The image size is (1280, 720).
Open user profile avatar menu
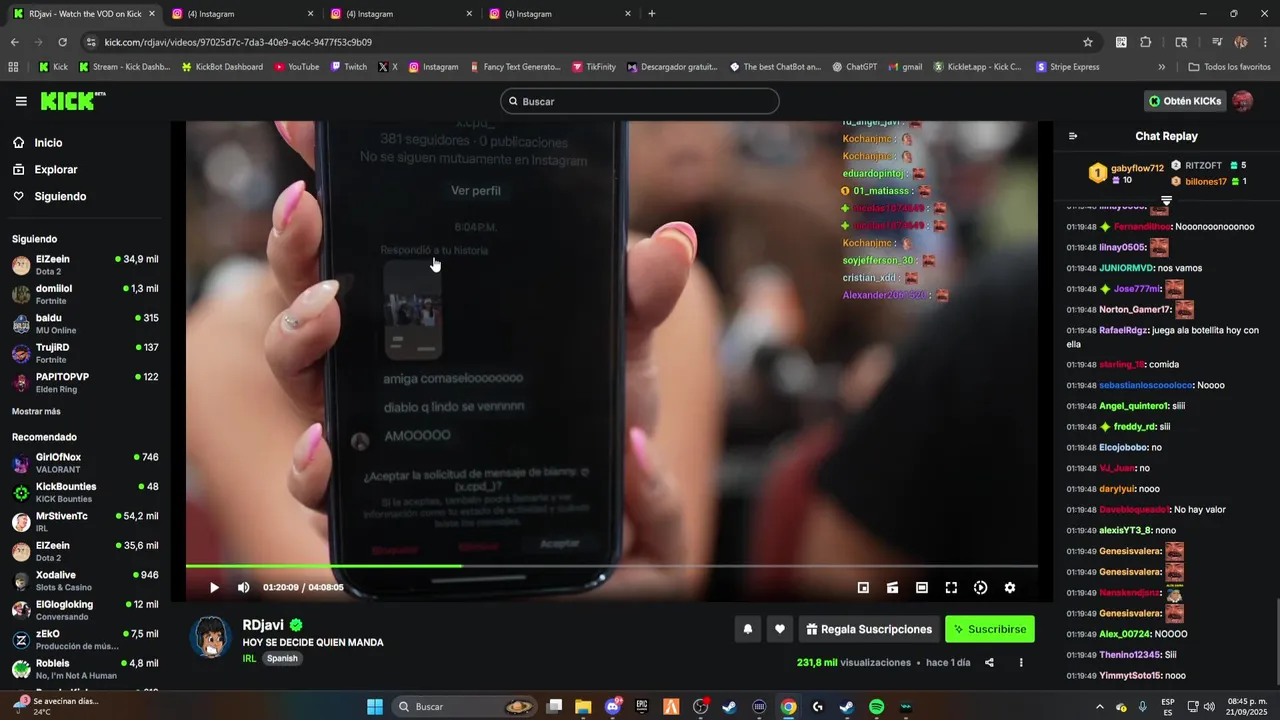pyautogui.click(x=1242, y=101)
